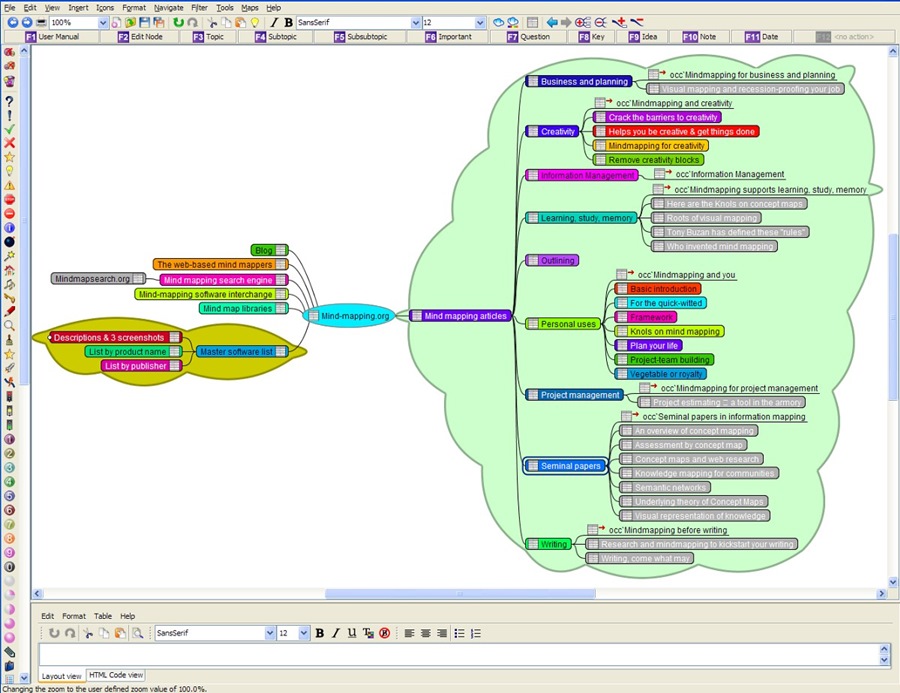Viewport: 900px width, 693px height.
Task: Click the horizontal scrollbar thumb of map
Action: point(460,594)
